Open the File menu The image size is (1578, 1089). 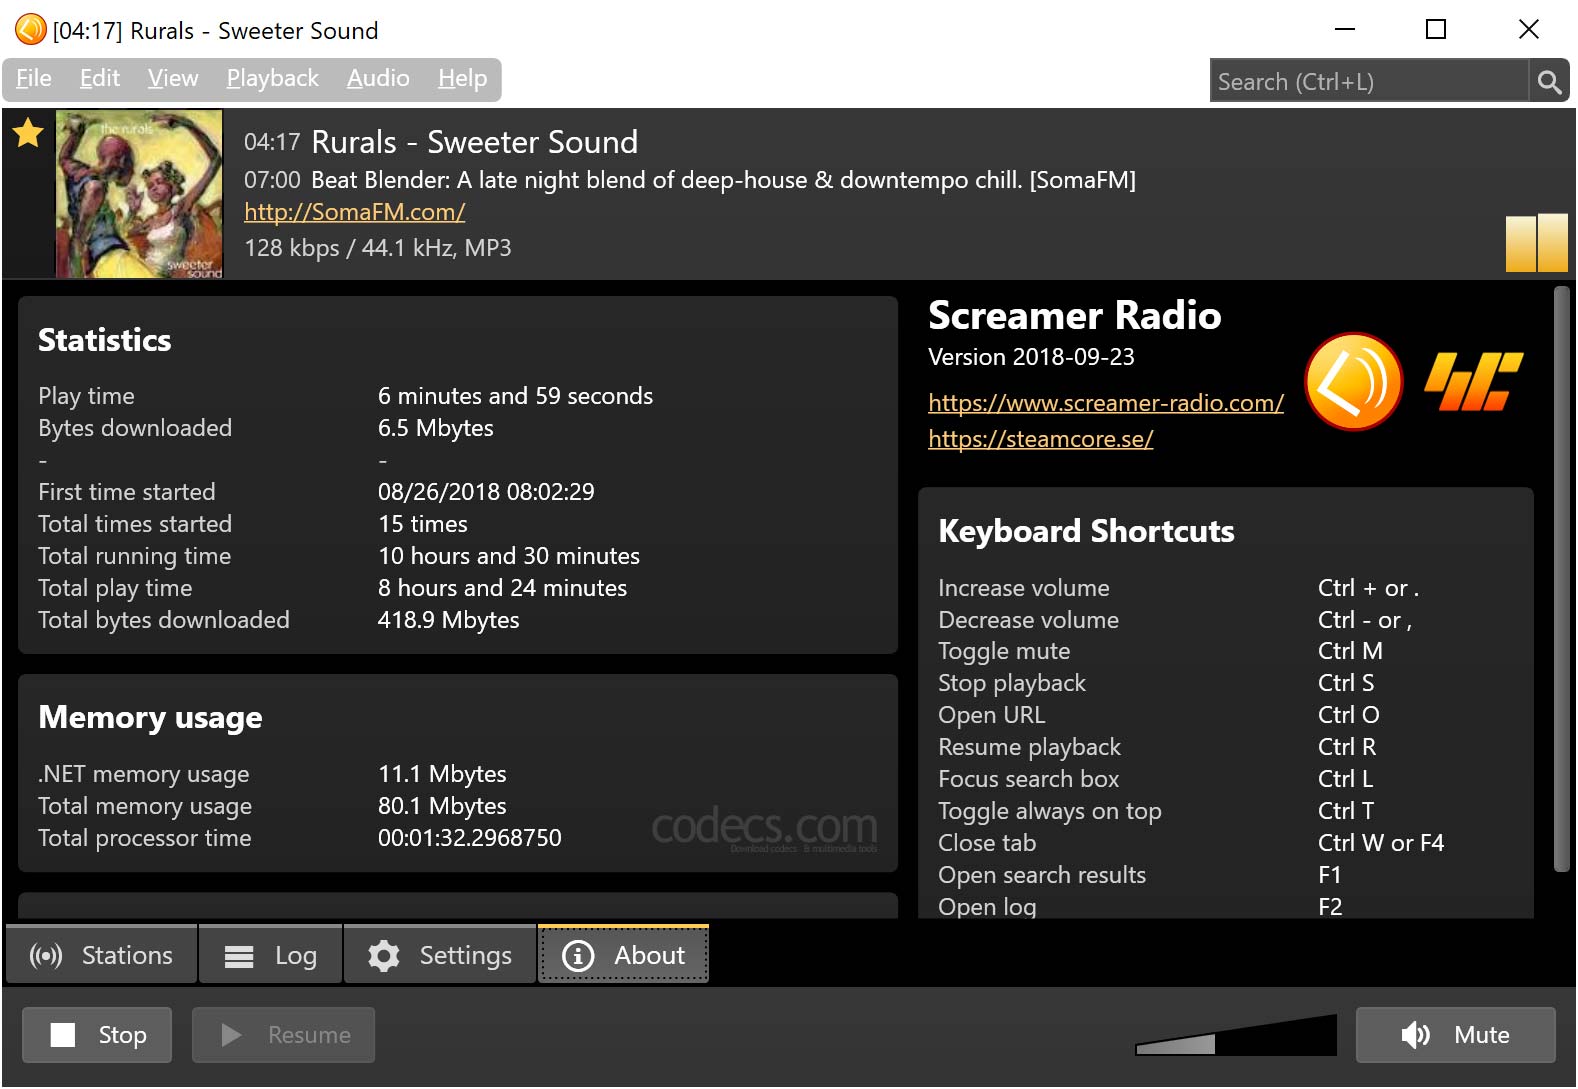[34, 79]
